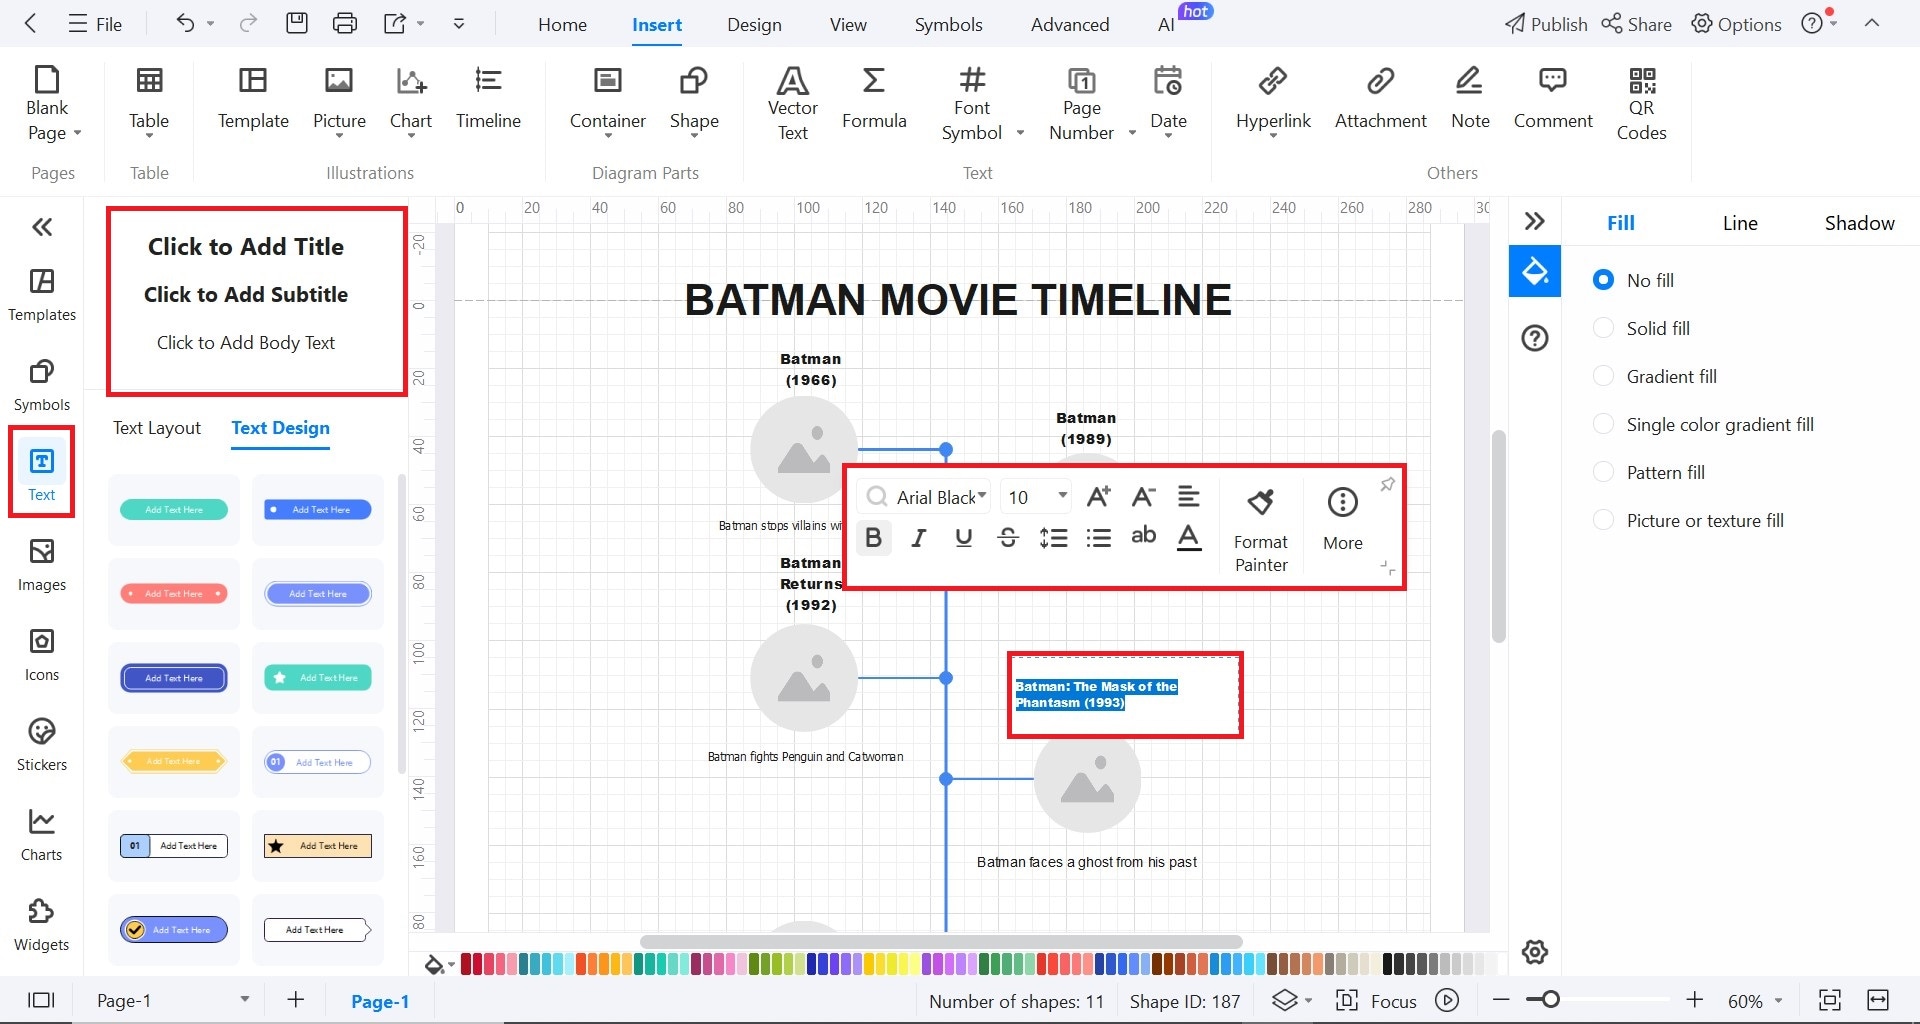This screenshot has height=1024, width=1920.
Task: Open More options in floating toolbar
Action: point(1342,520)
